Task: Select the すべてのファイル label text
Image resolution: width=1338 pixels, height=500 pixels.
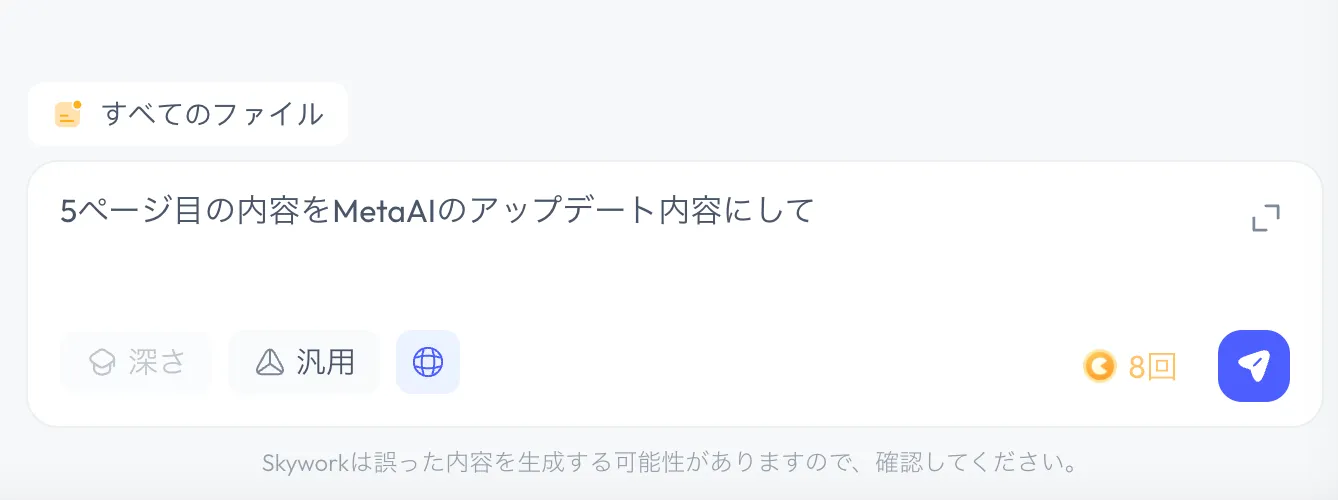Action: pos(213,114)
